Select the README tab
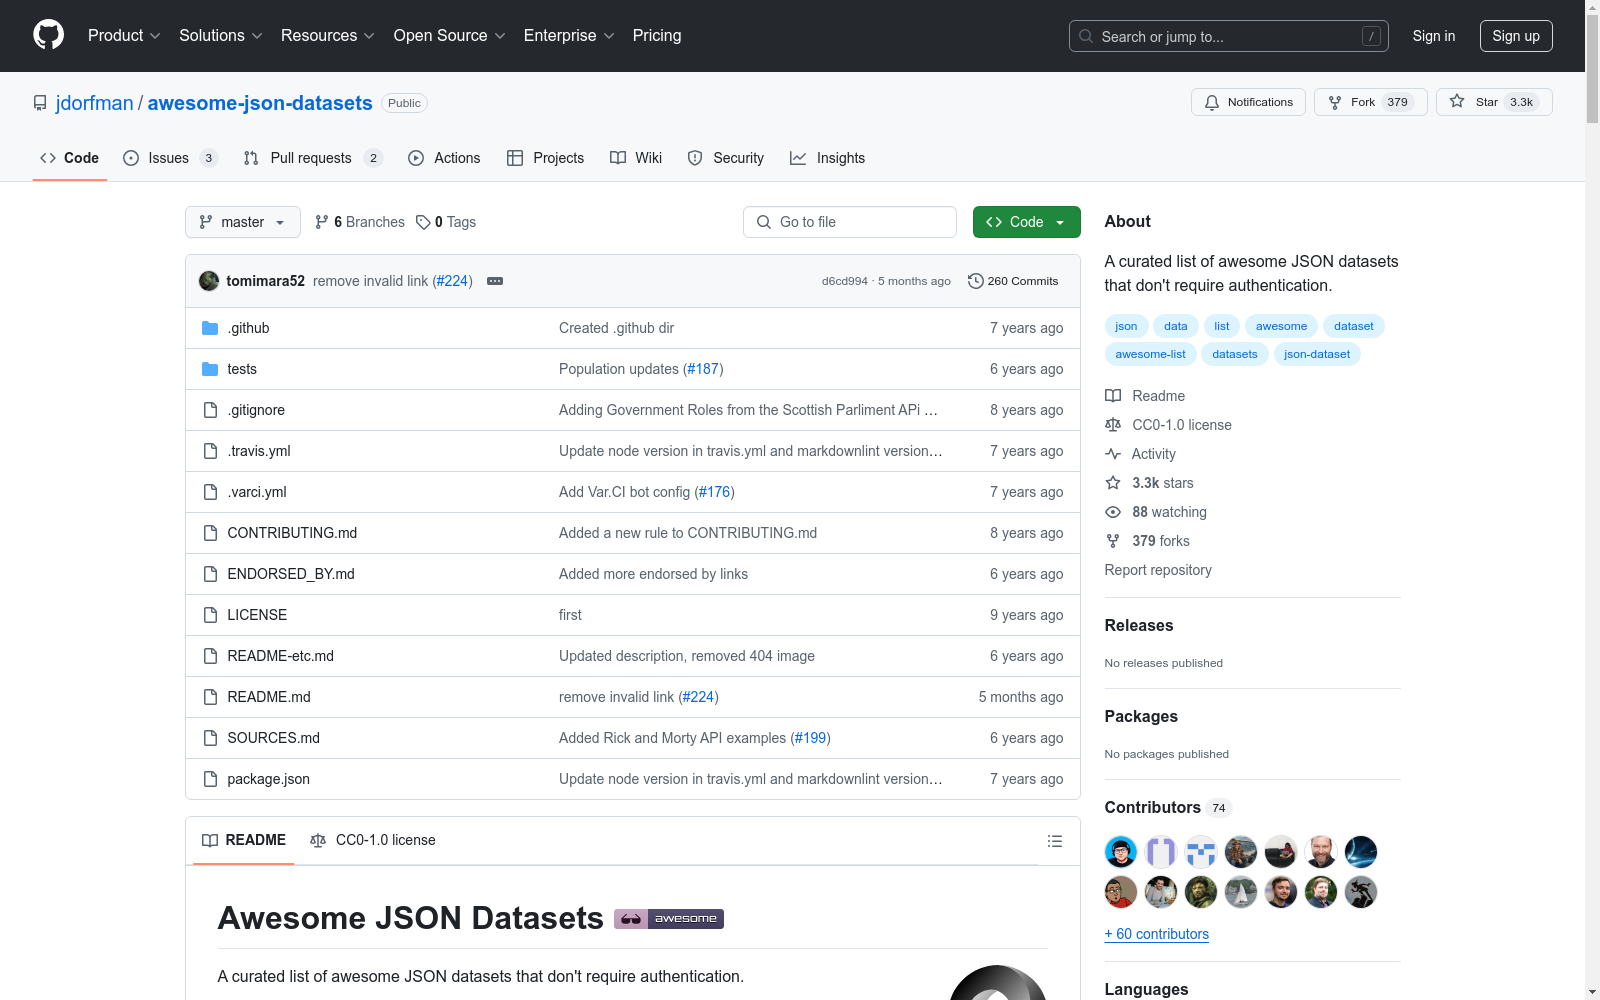 pos(244,840)
